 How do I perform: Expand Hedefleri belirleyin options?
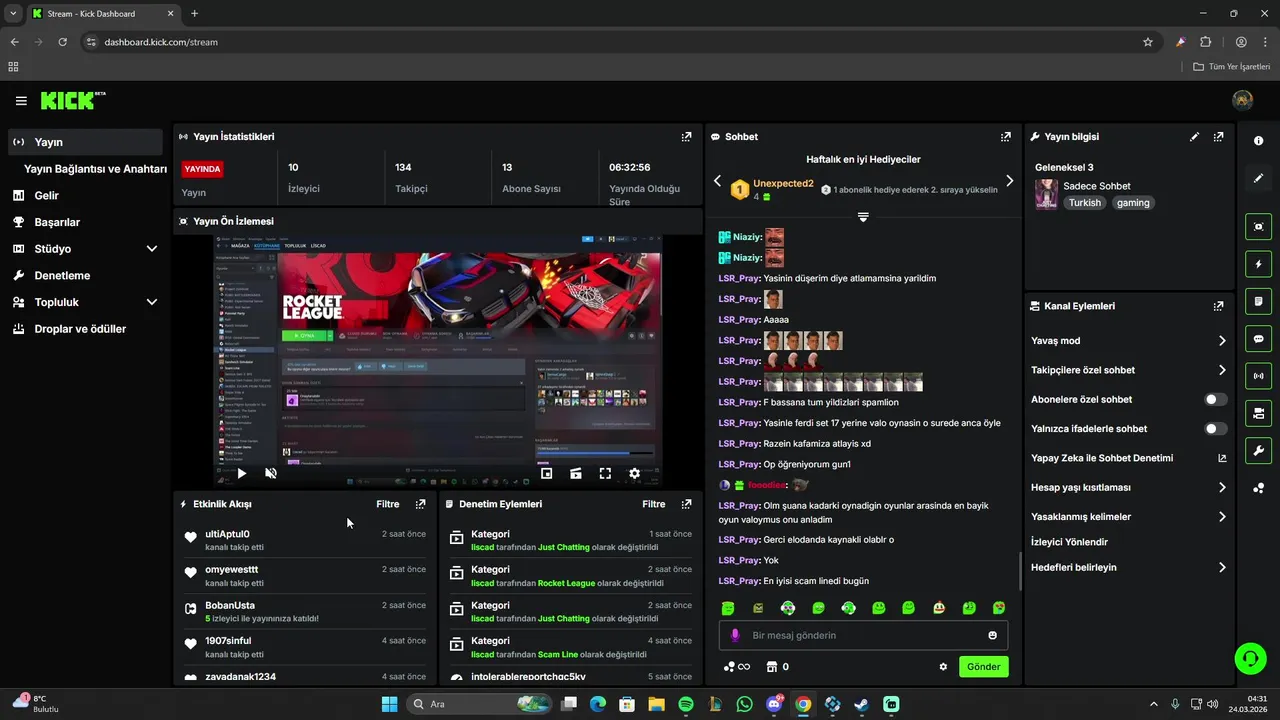[1222, 567]
